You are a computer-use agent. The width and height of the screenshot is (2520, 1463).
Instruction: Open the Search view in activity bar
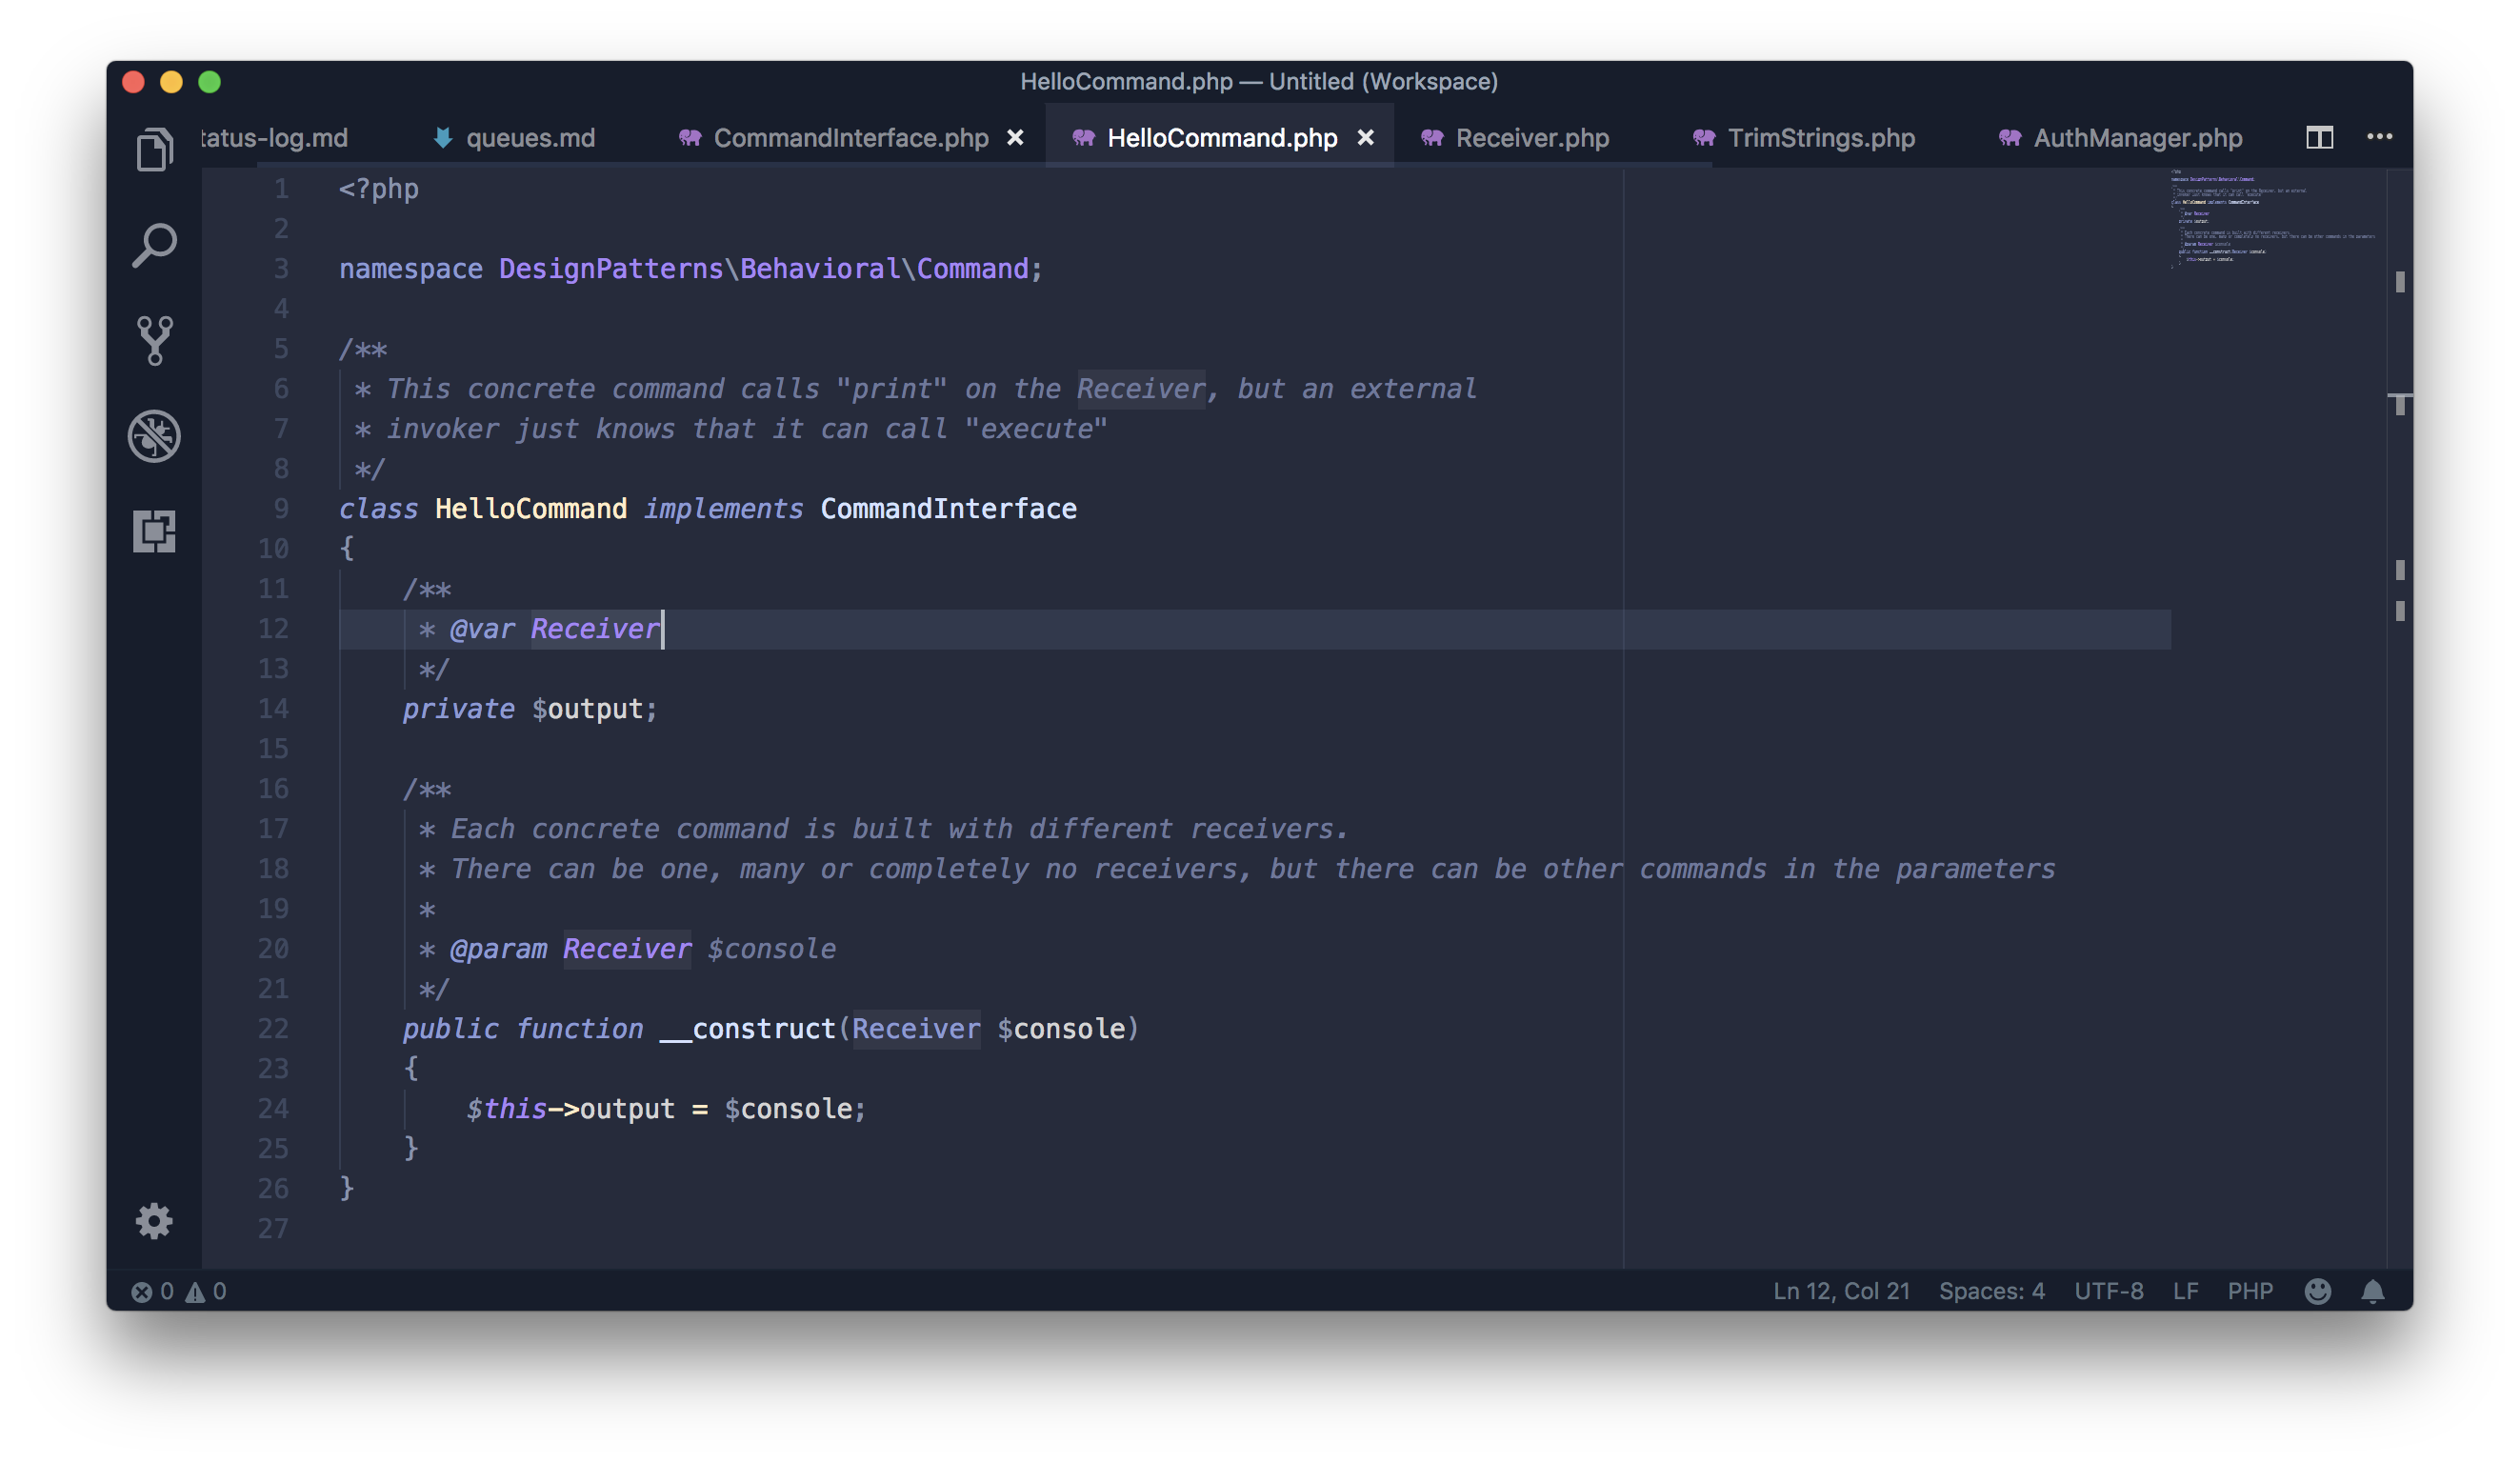point(155,245)
